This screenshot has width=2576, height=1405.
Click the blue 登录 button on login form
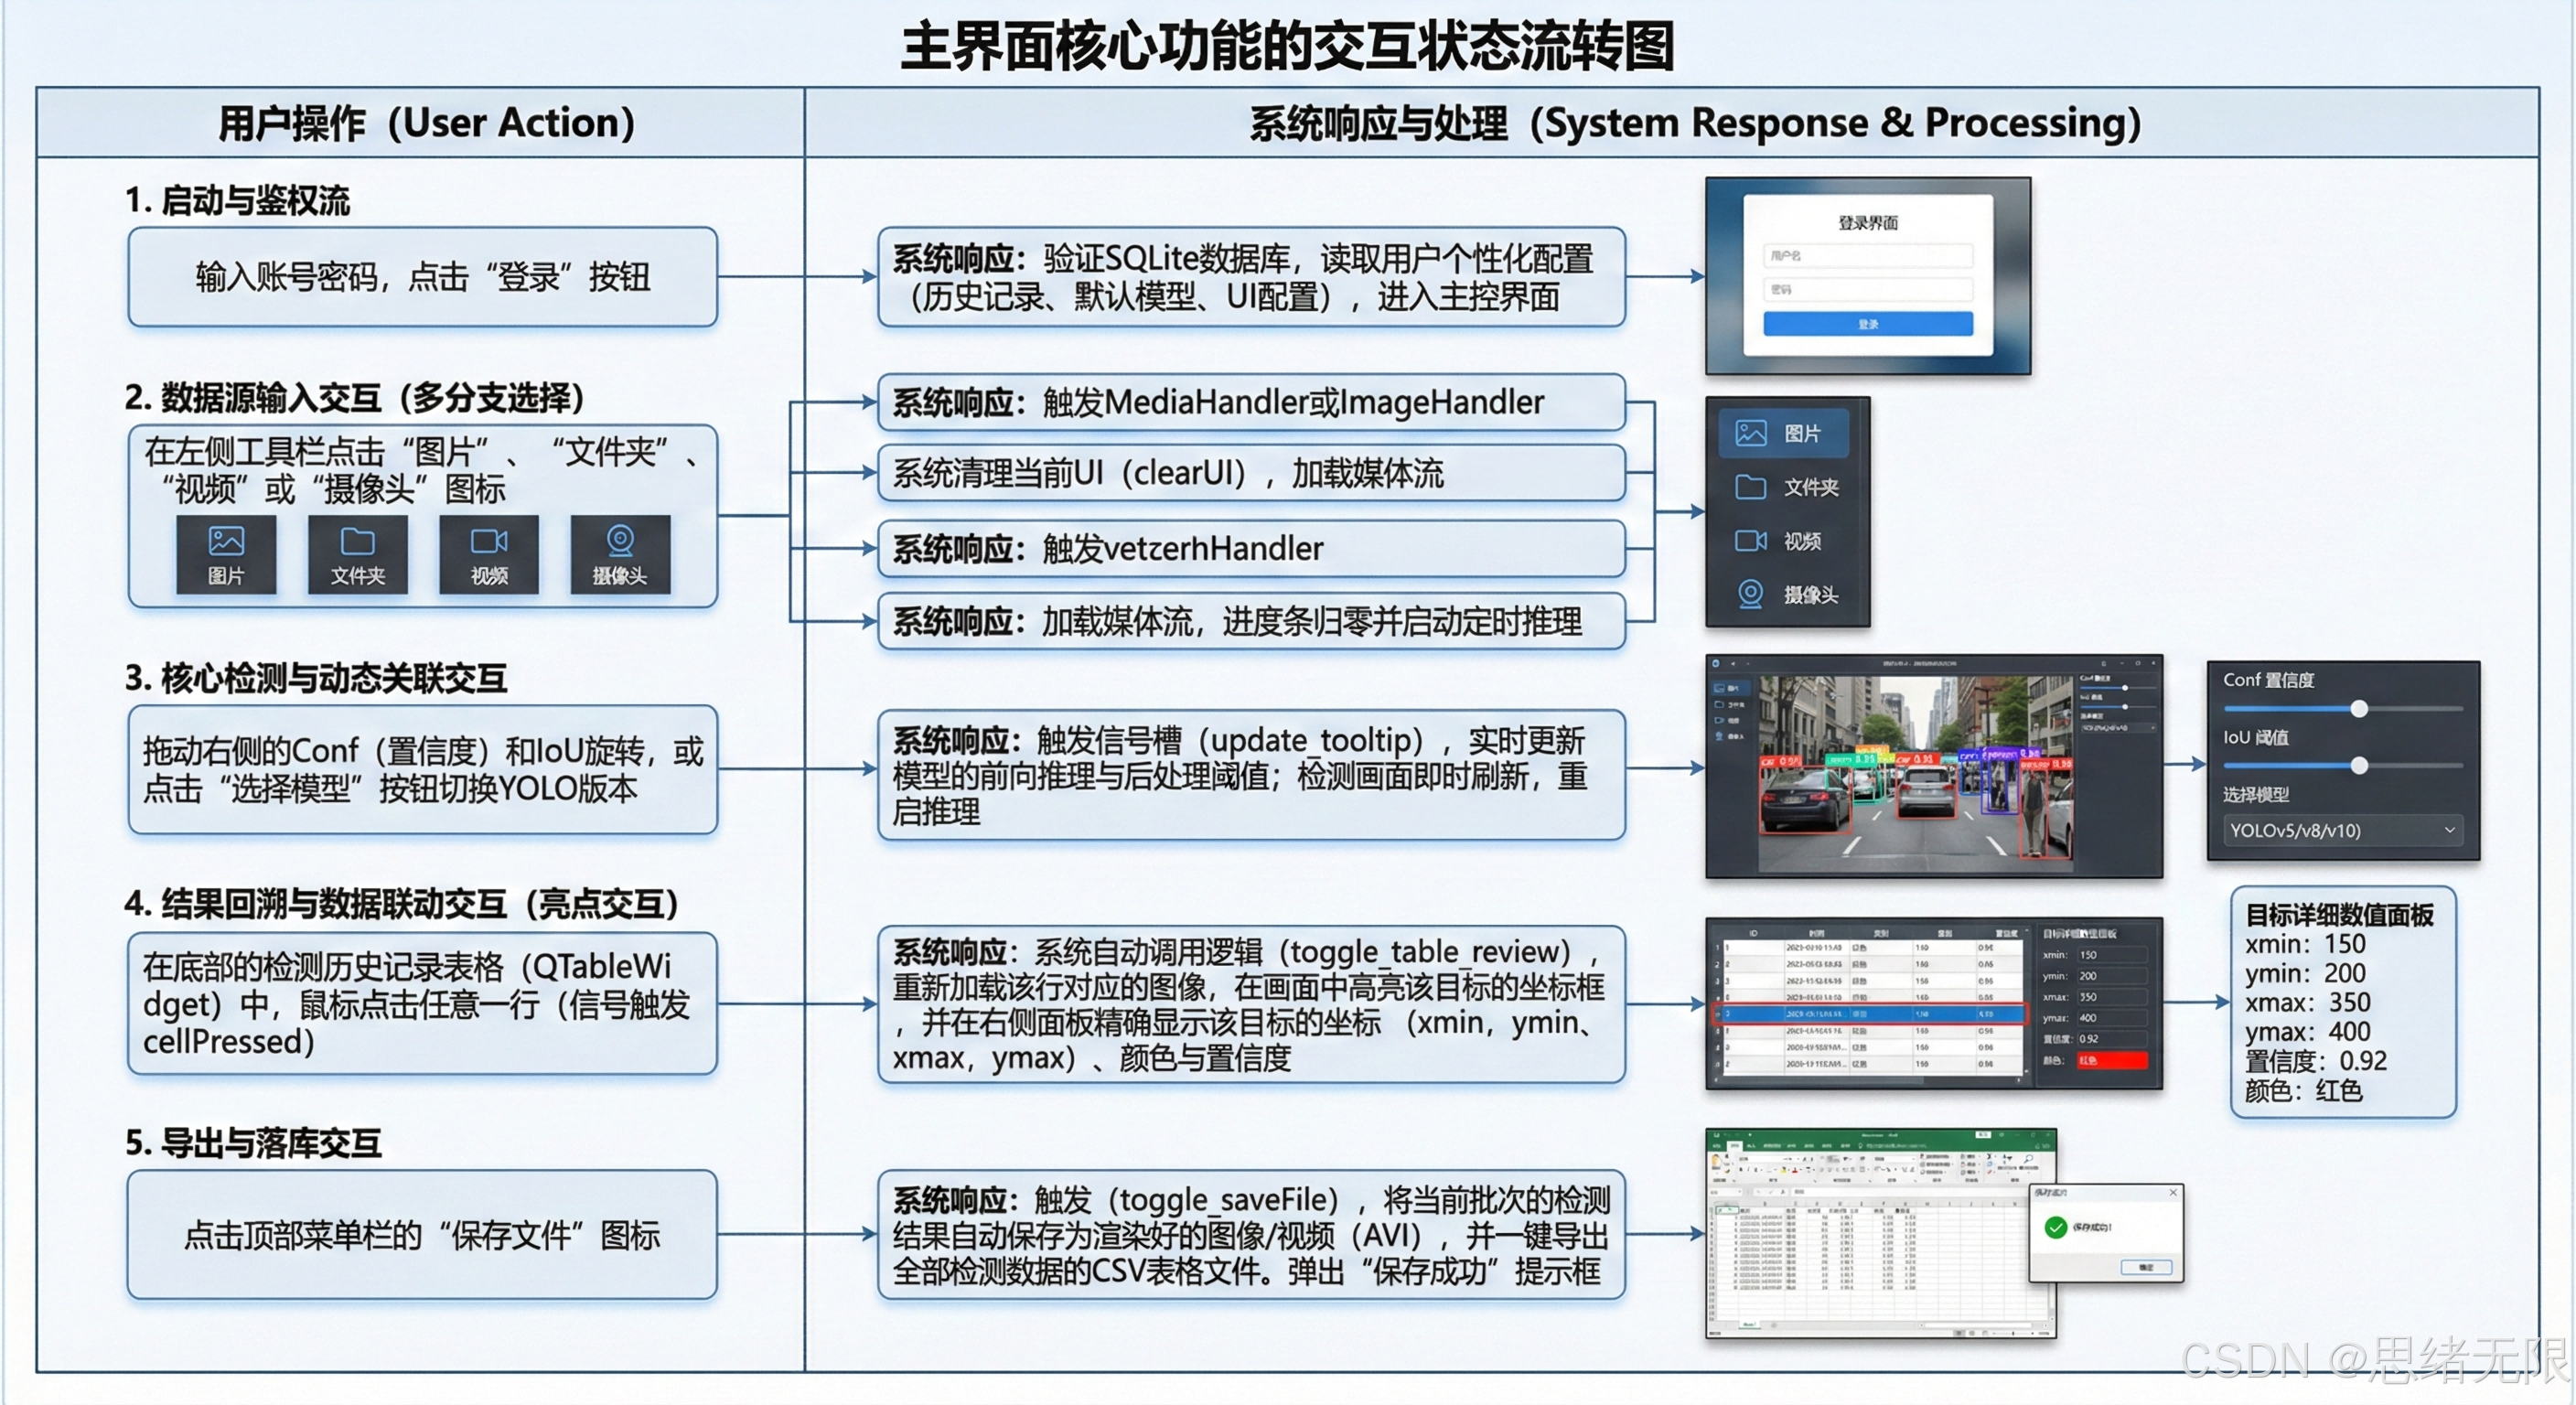tap(1867, 324)
